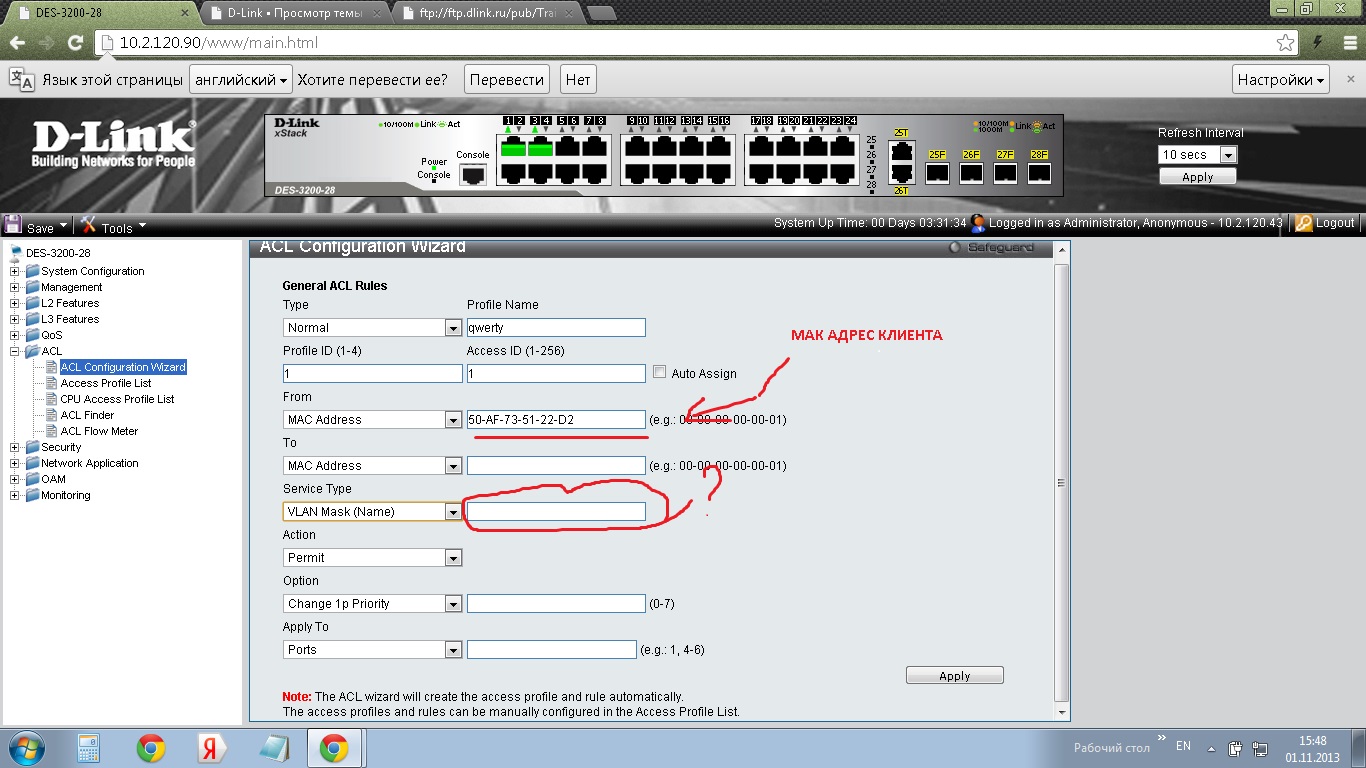Select Access Profile List in tree
1366x768 pixels.
[106, 383]
